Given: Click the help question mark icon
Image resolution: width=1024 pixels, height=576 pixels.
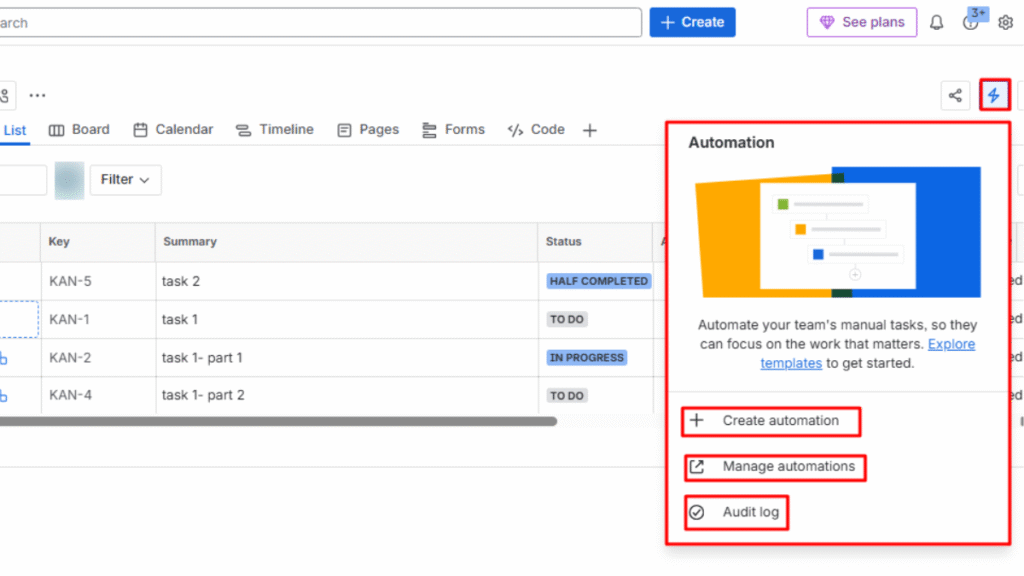Looking at the screenshot, I should click(971, 21).
